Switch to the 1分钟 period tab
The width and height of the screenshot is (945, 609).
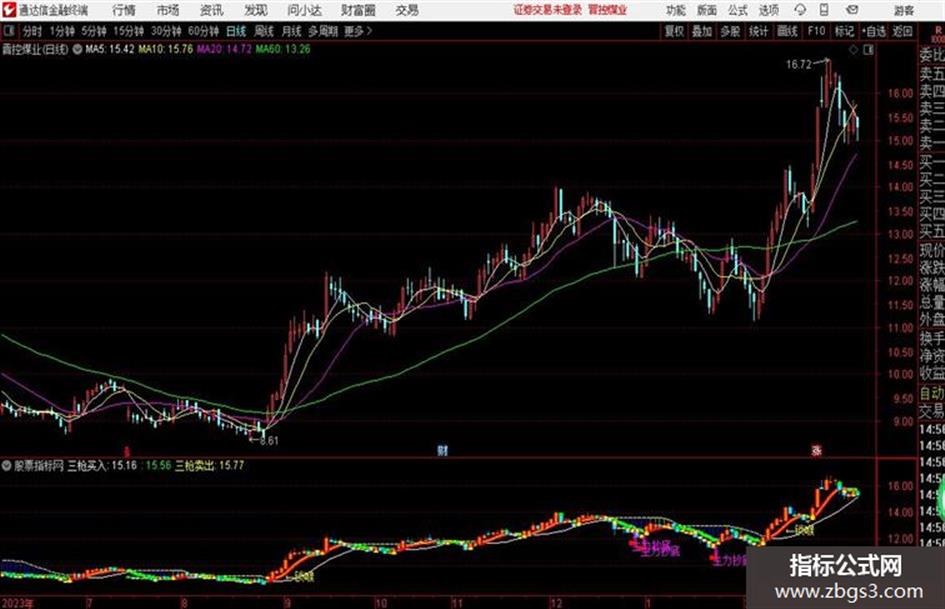coord(61,31)
